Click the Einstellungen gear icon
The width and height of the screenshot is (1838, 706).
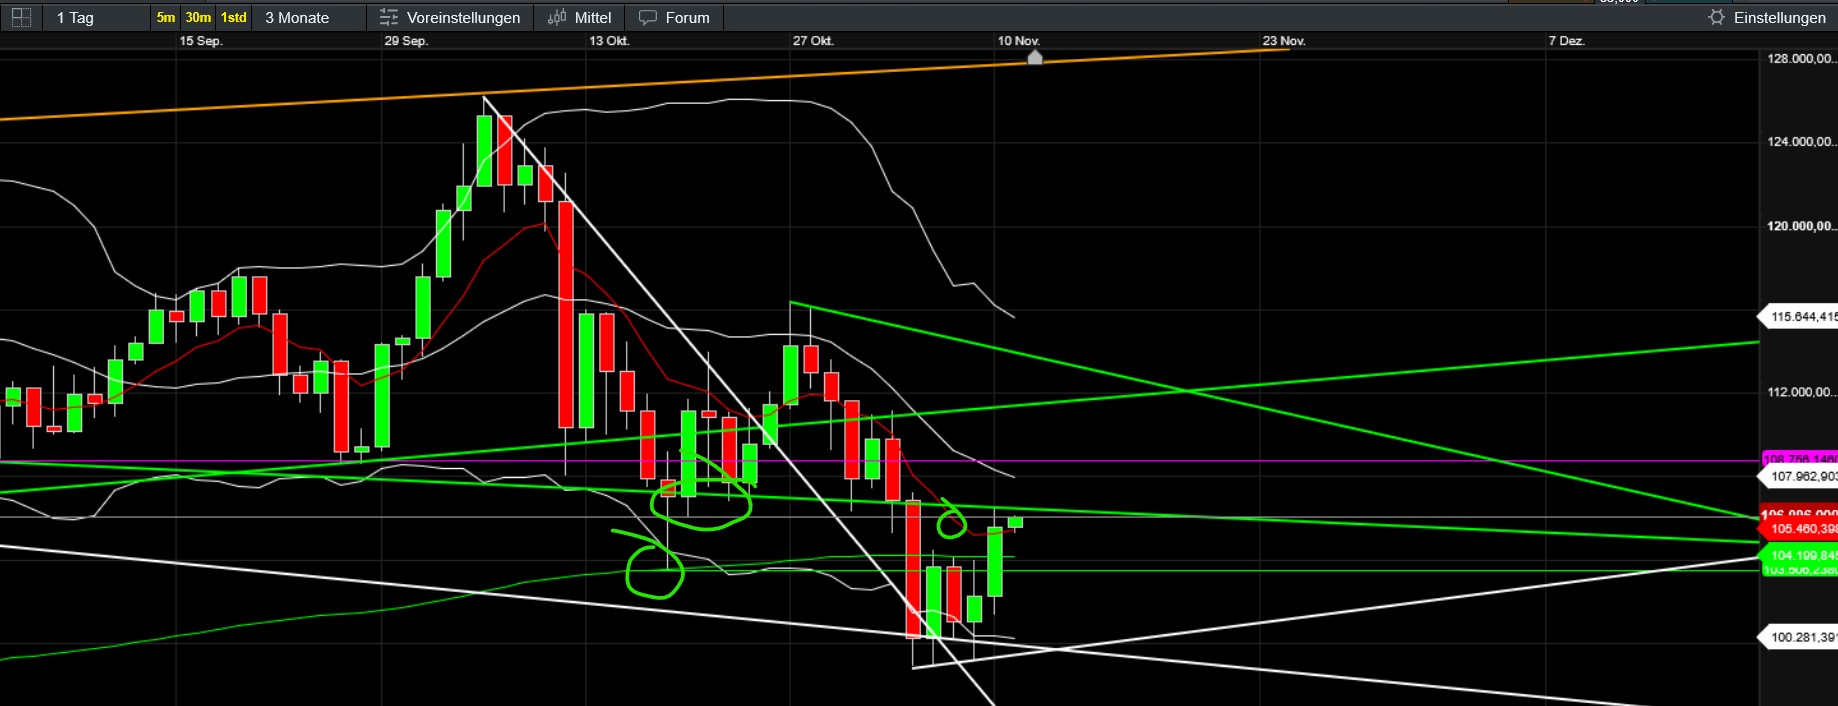click(1716, 17)
